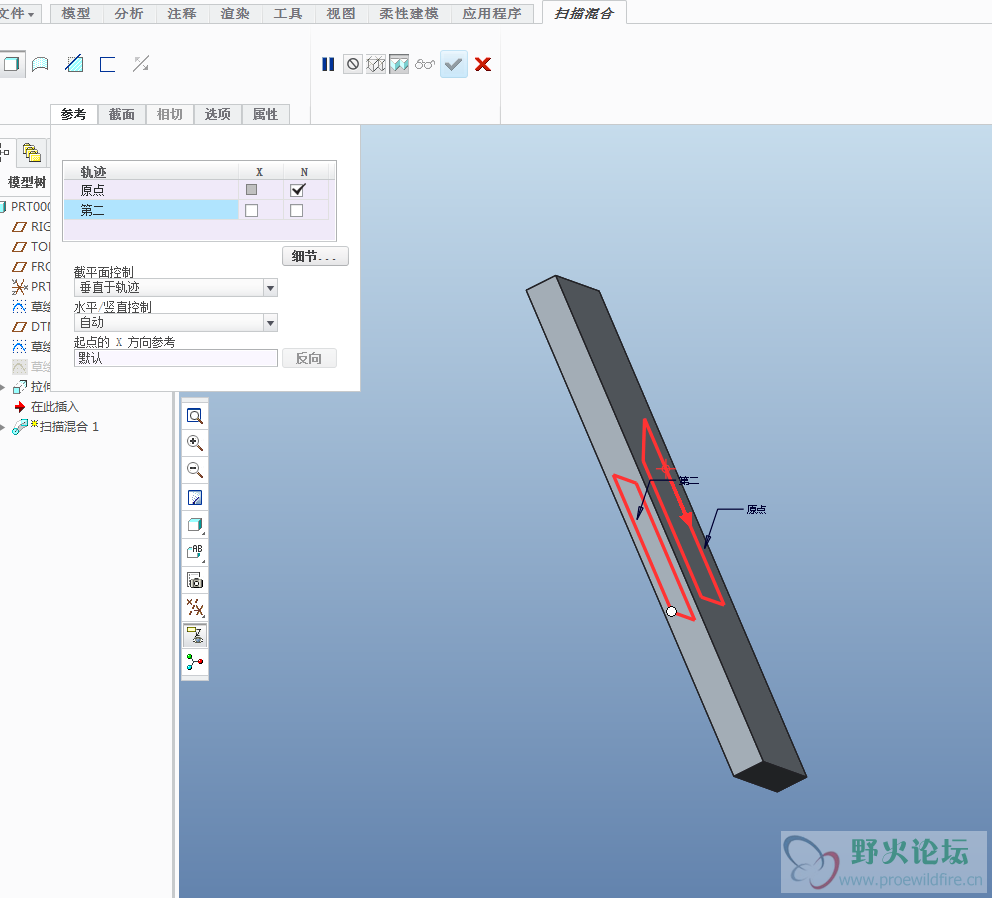Click the 反向 button
Screen dimensions: 992x898
pos(309,358)
